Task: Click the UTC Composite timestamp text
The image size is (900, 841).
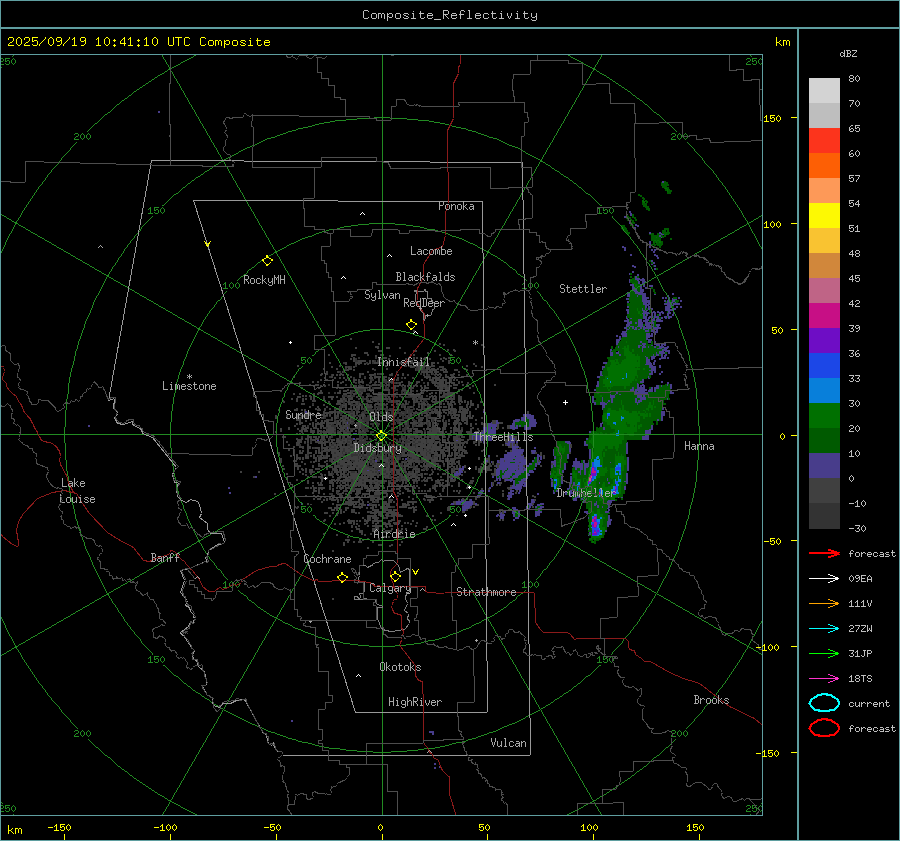Action: tap(139, 42)
